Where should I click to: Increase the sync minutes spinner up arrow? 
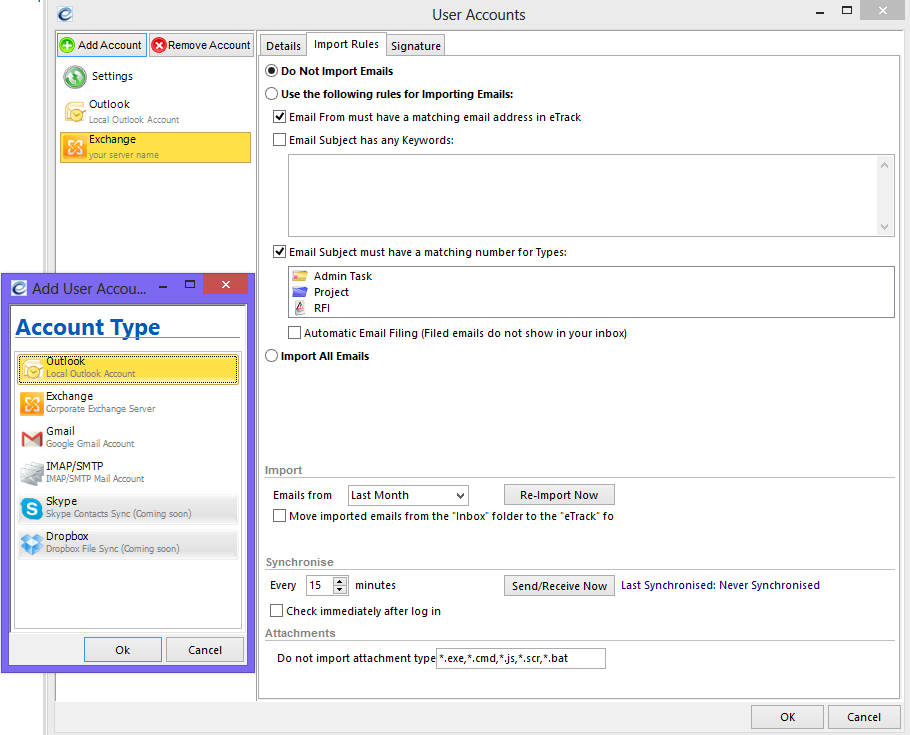(x=340, y=581)
